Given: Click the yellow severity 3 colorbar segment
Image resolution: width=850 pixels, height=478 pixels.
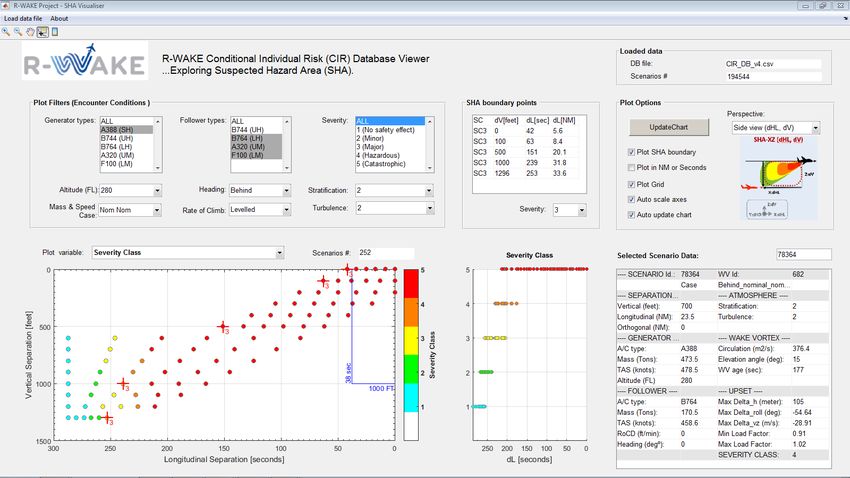Looking at the screenshot, I should [411, 340].
